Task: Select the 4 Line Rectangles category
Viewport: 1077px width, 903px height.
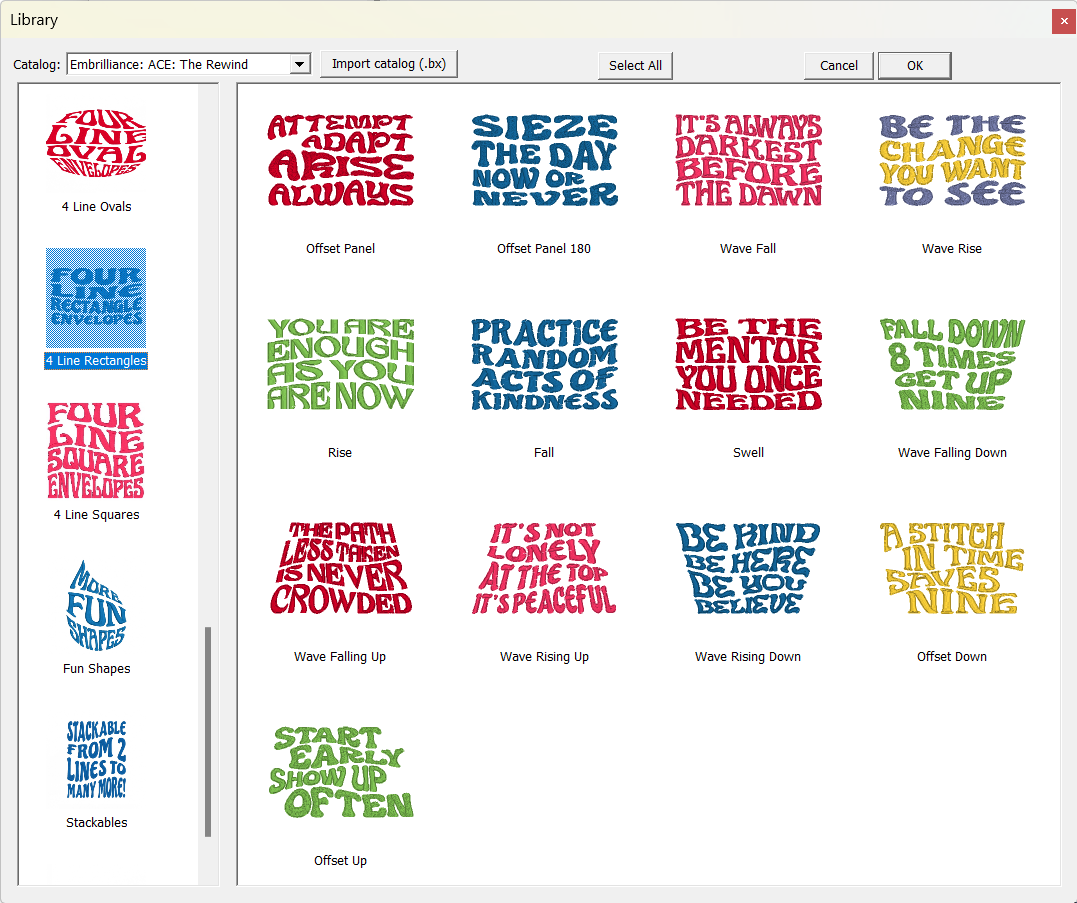Action: coord(96,299)
